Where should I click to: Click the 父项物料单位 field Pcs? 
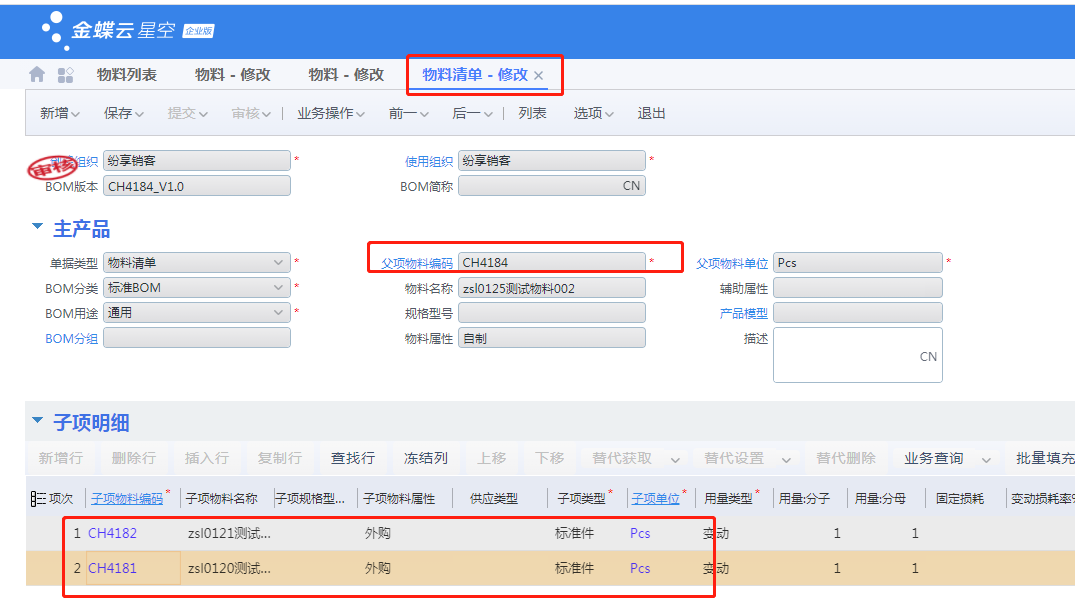coord(858,262)
